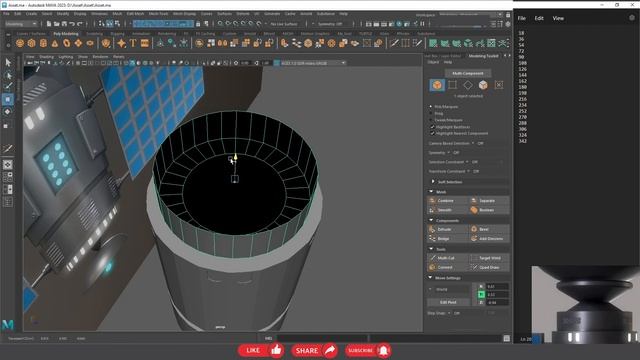The height and width of the screenshot is (360, 640).
Task: Open the Step Snap dropdown
Action: [x=449, y=313]
